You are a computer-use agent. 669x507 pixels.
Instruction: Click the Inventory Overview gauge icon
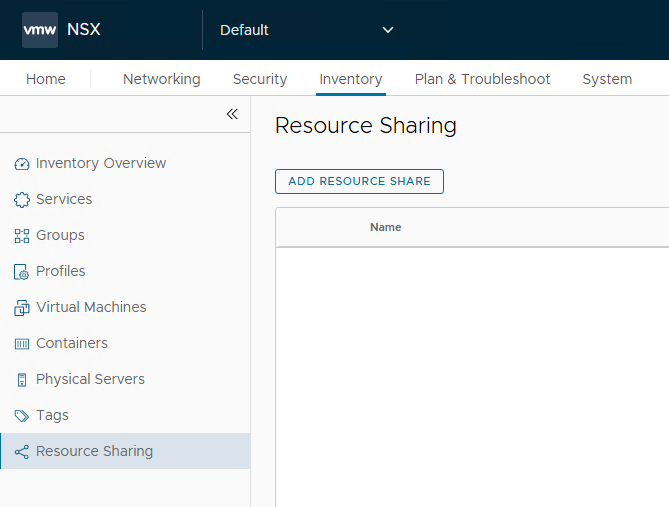tap(22, 164)
